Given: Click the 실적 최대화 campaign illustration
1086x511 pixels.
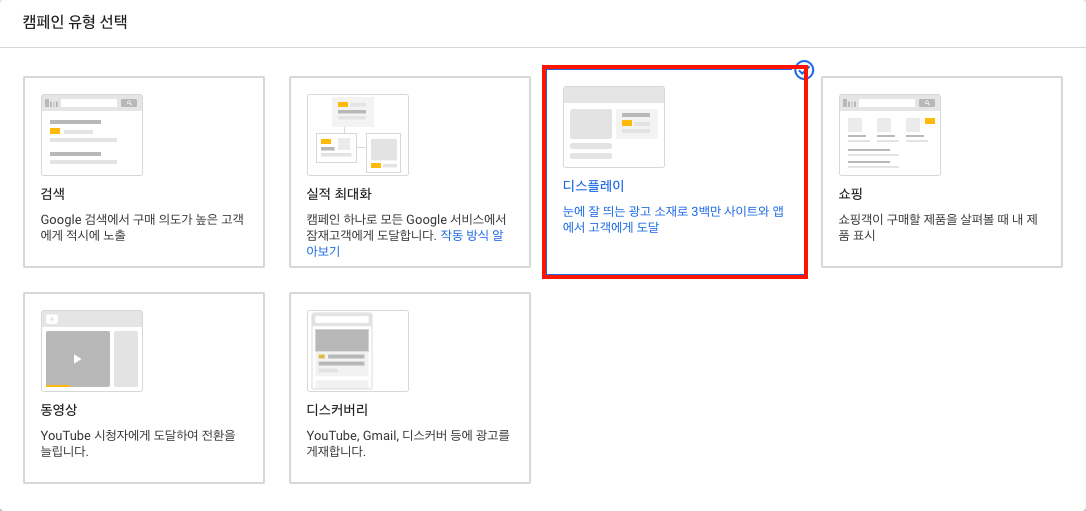Looking at the screenshot, I should pyautogui.click(x=358, y=135).
